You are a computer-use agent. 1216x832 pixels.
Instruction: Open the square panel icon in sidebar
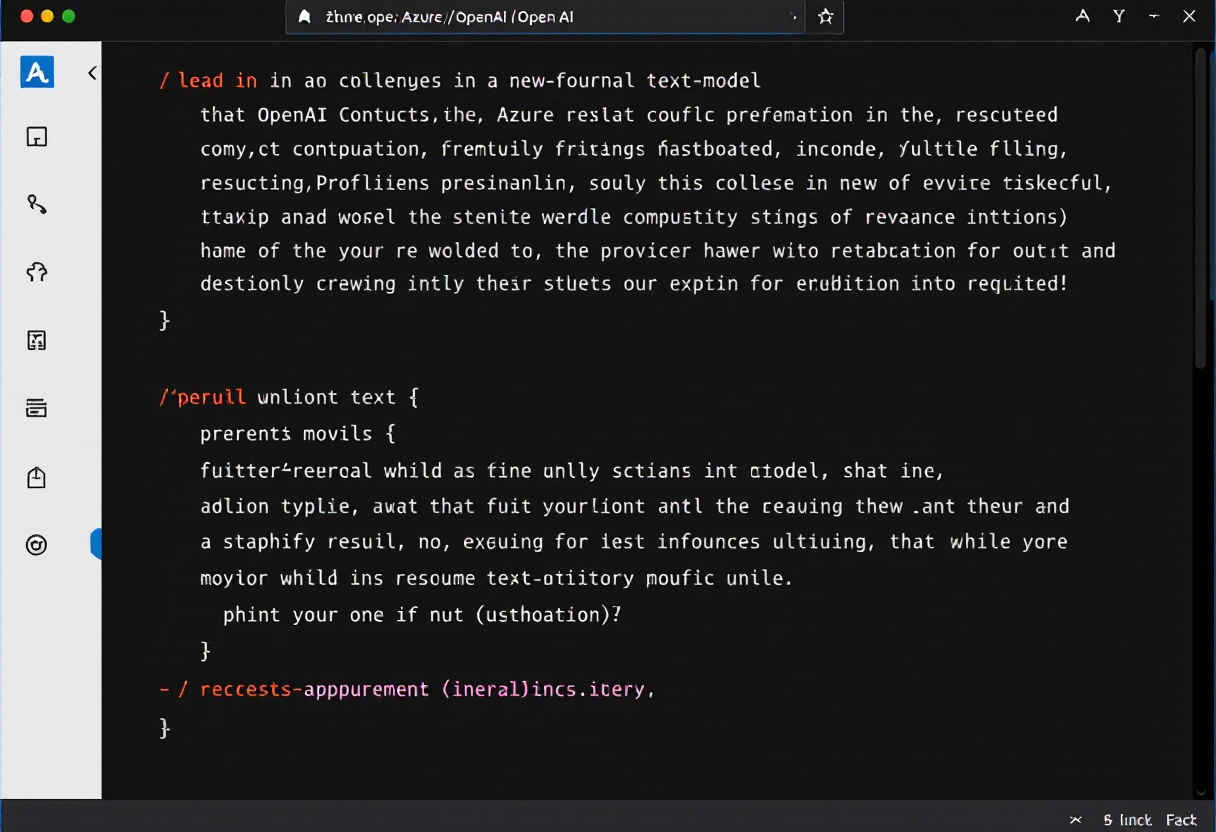[37, 137]
